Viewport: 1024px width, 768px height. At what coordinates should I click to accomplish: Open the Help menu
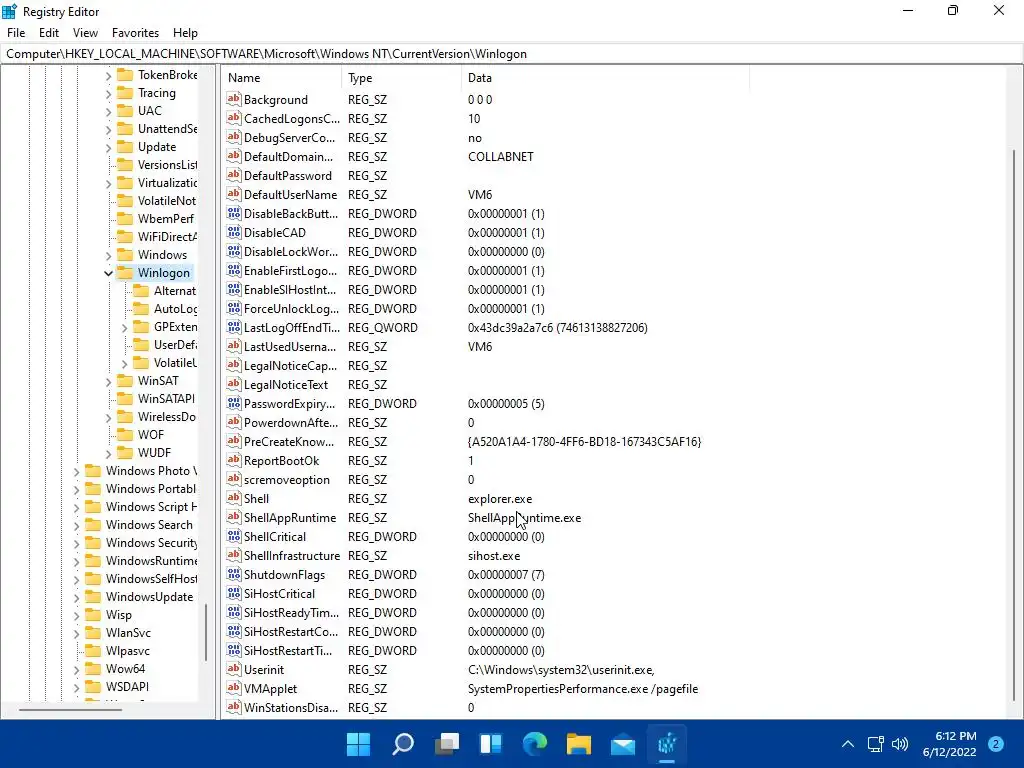[185, 33]
